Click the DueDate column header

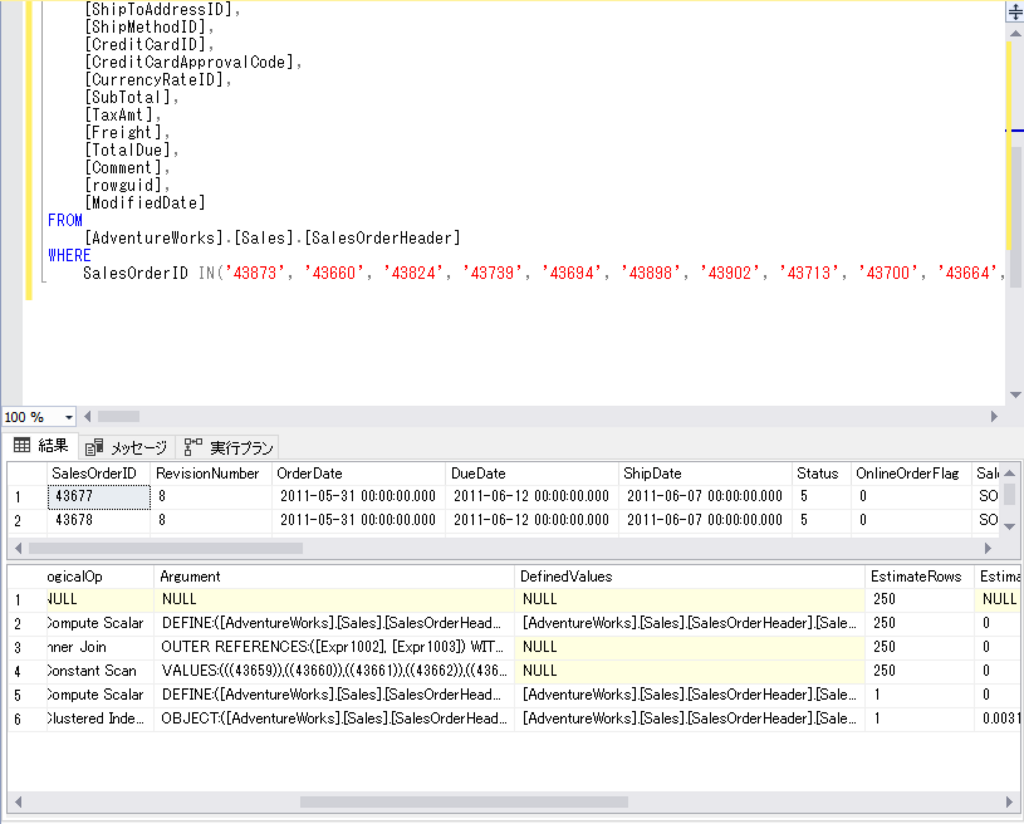click(532, 473)
